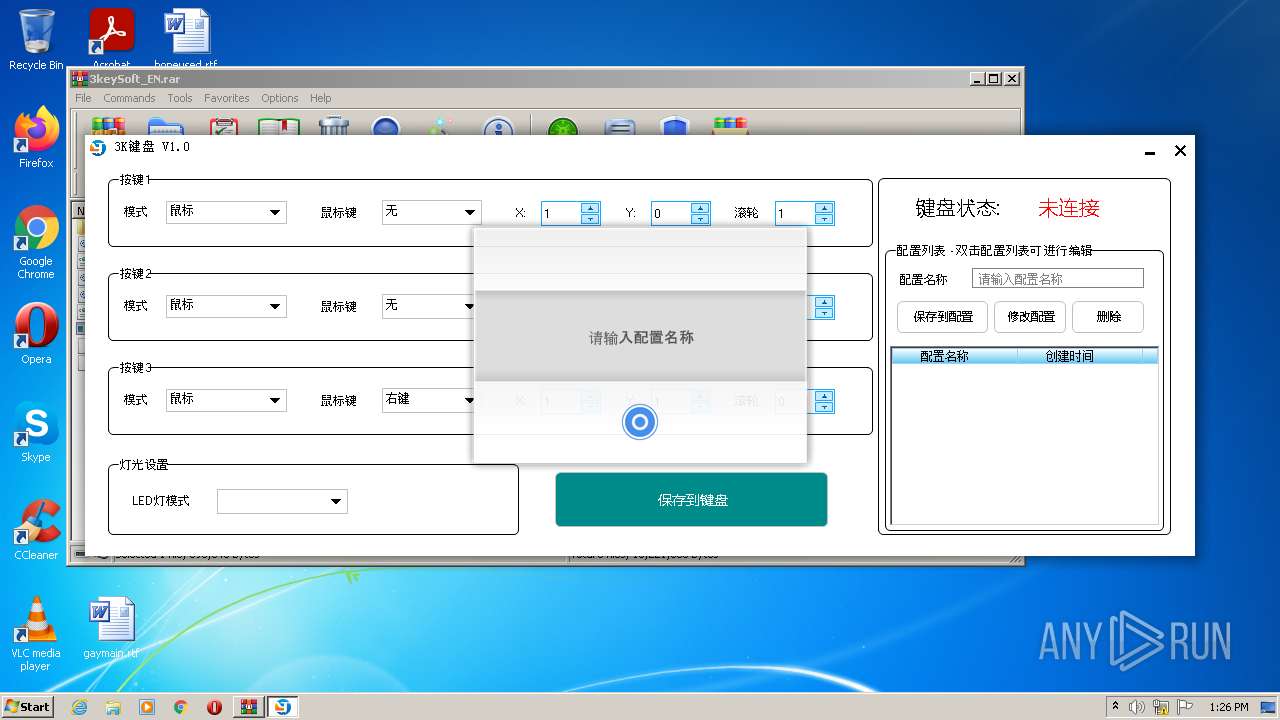Click the WinRAR Info icon
Viewport: 1280px width, 720px height.
click(x=498, y=127)
